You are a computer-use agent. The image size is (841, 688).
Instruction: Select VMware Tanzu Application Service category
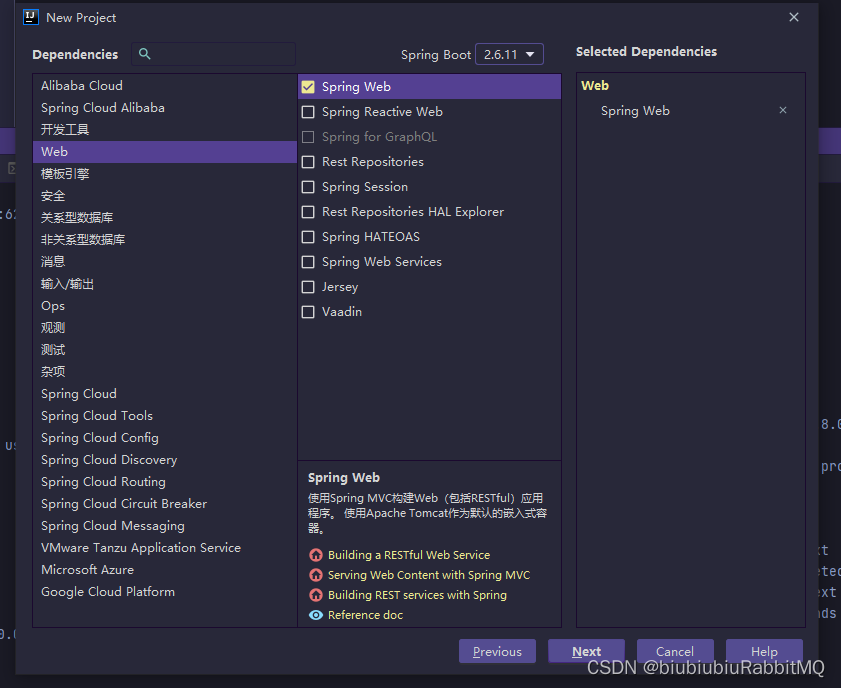pyautogui.click(x=165, y=548)
